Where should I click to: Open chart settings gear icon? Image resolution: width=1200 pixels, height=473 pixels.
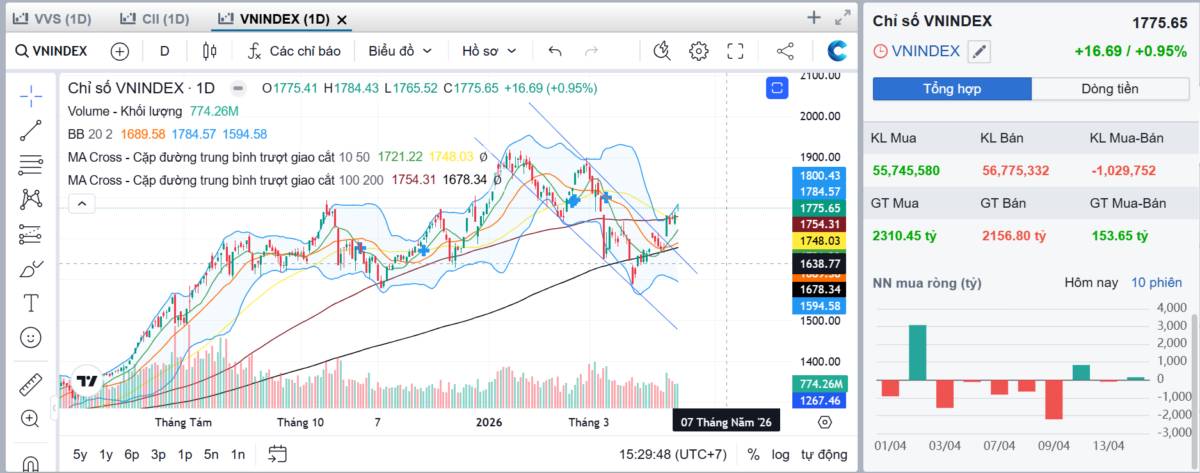[698, 51]
